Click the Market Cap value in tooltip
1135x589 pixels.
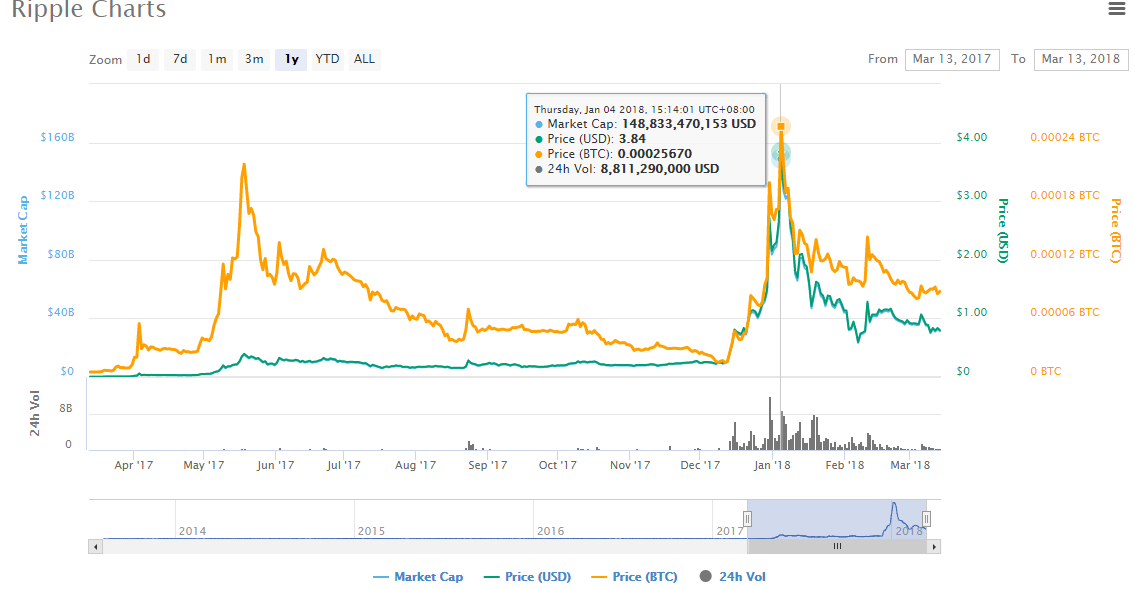(x=688, y=124)
